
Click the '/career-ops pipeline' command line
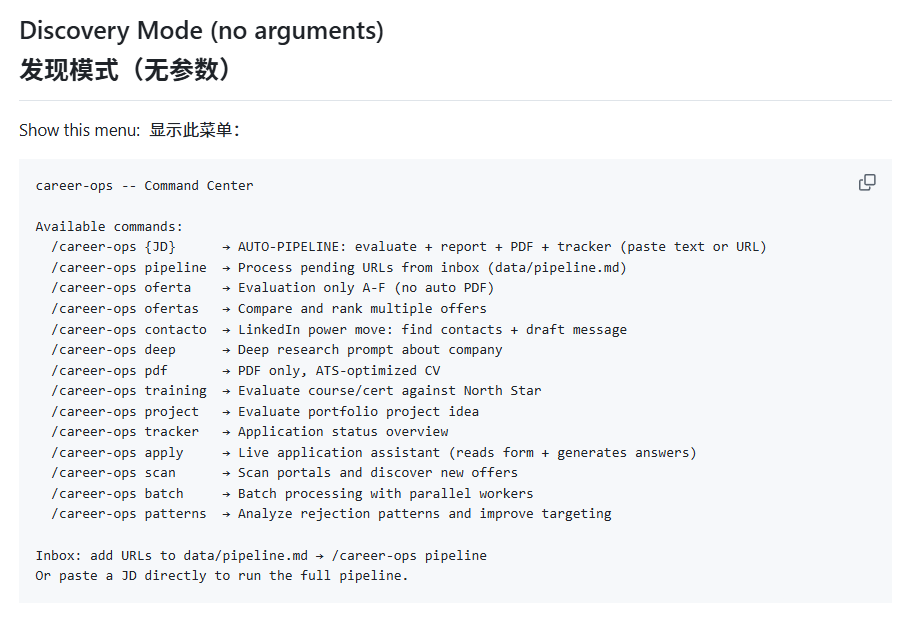339,268
